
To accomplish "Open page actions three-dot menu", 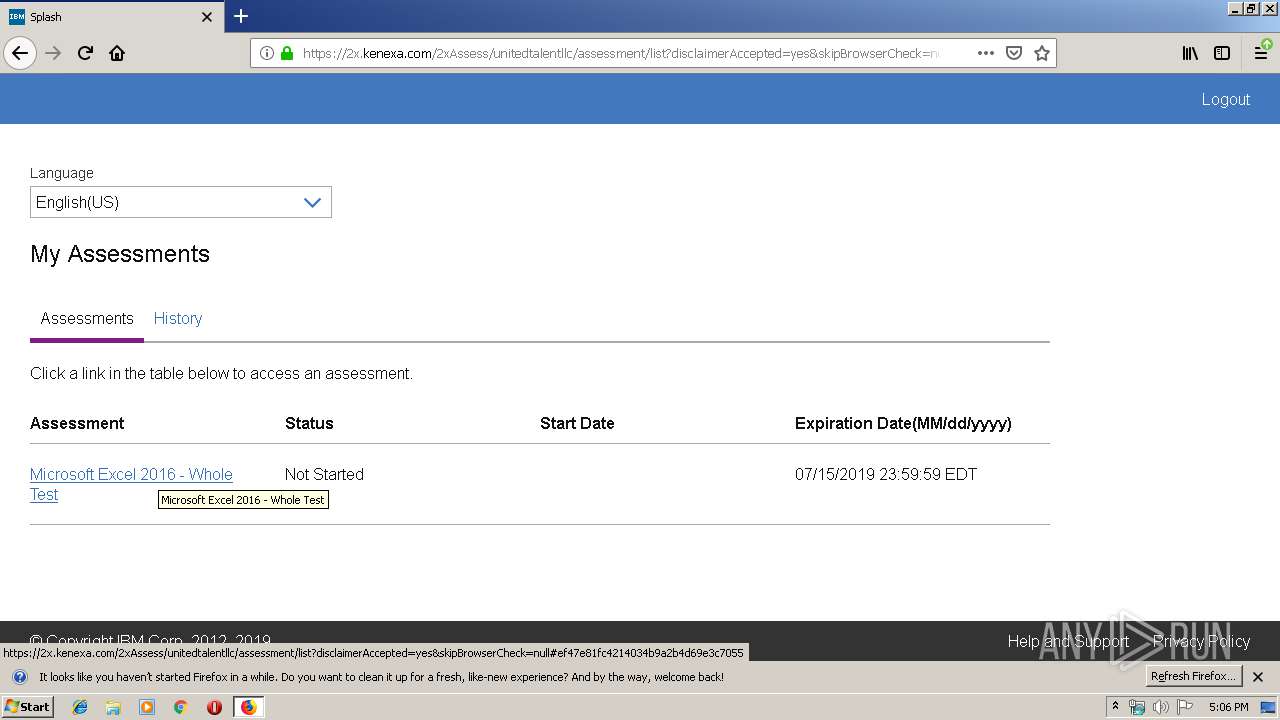I will pos(986,53).
